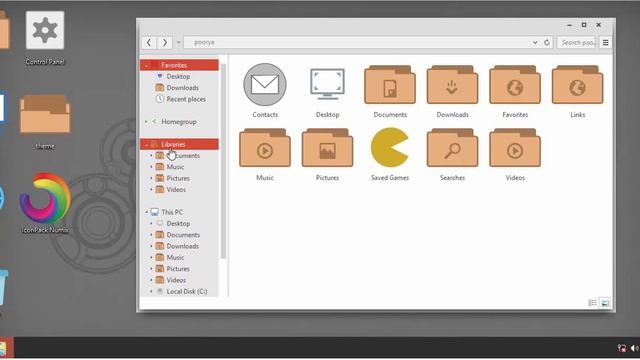Viewport: 640px width, 360px height.
Task: Select Desktop under Favorites
Action: (178, 76)
